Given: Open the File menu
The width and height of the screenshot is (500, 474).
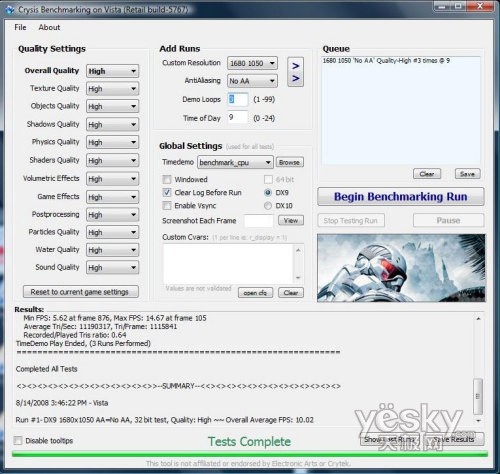Looking at the screenshot, I should tap(20, 27).
